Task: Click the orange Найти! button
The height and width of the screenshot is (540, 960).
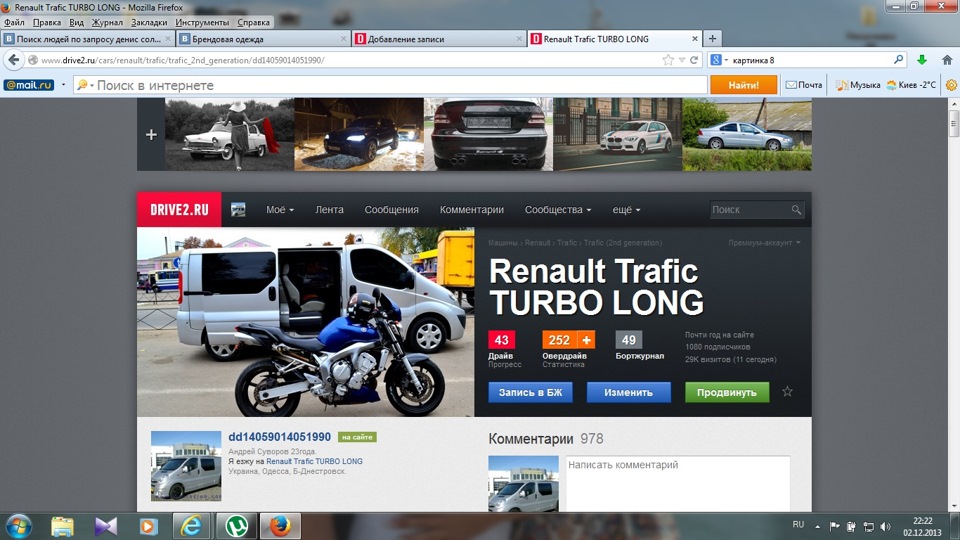Action: tap(743, 85)
